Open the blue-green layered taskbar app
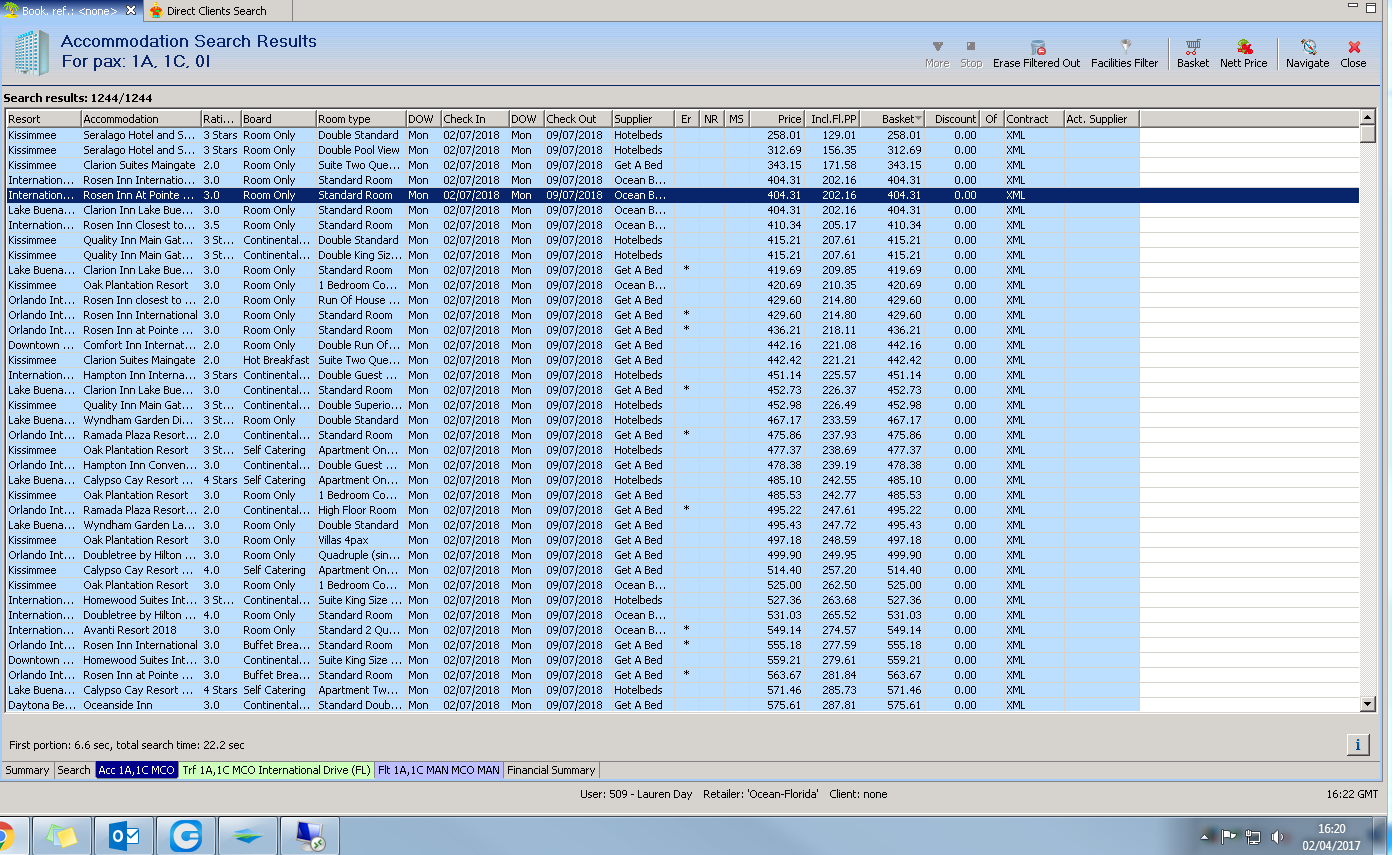The image size is (1392, 855). [248, 836]
